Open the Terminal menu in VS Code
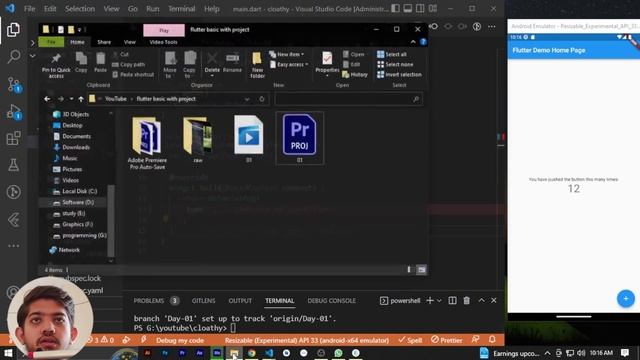640x360 pixels. (x=182, y=9)
